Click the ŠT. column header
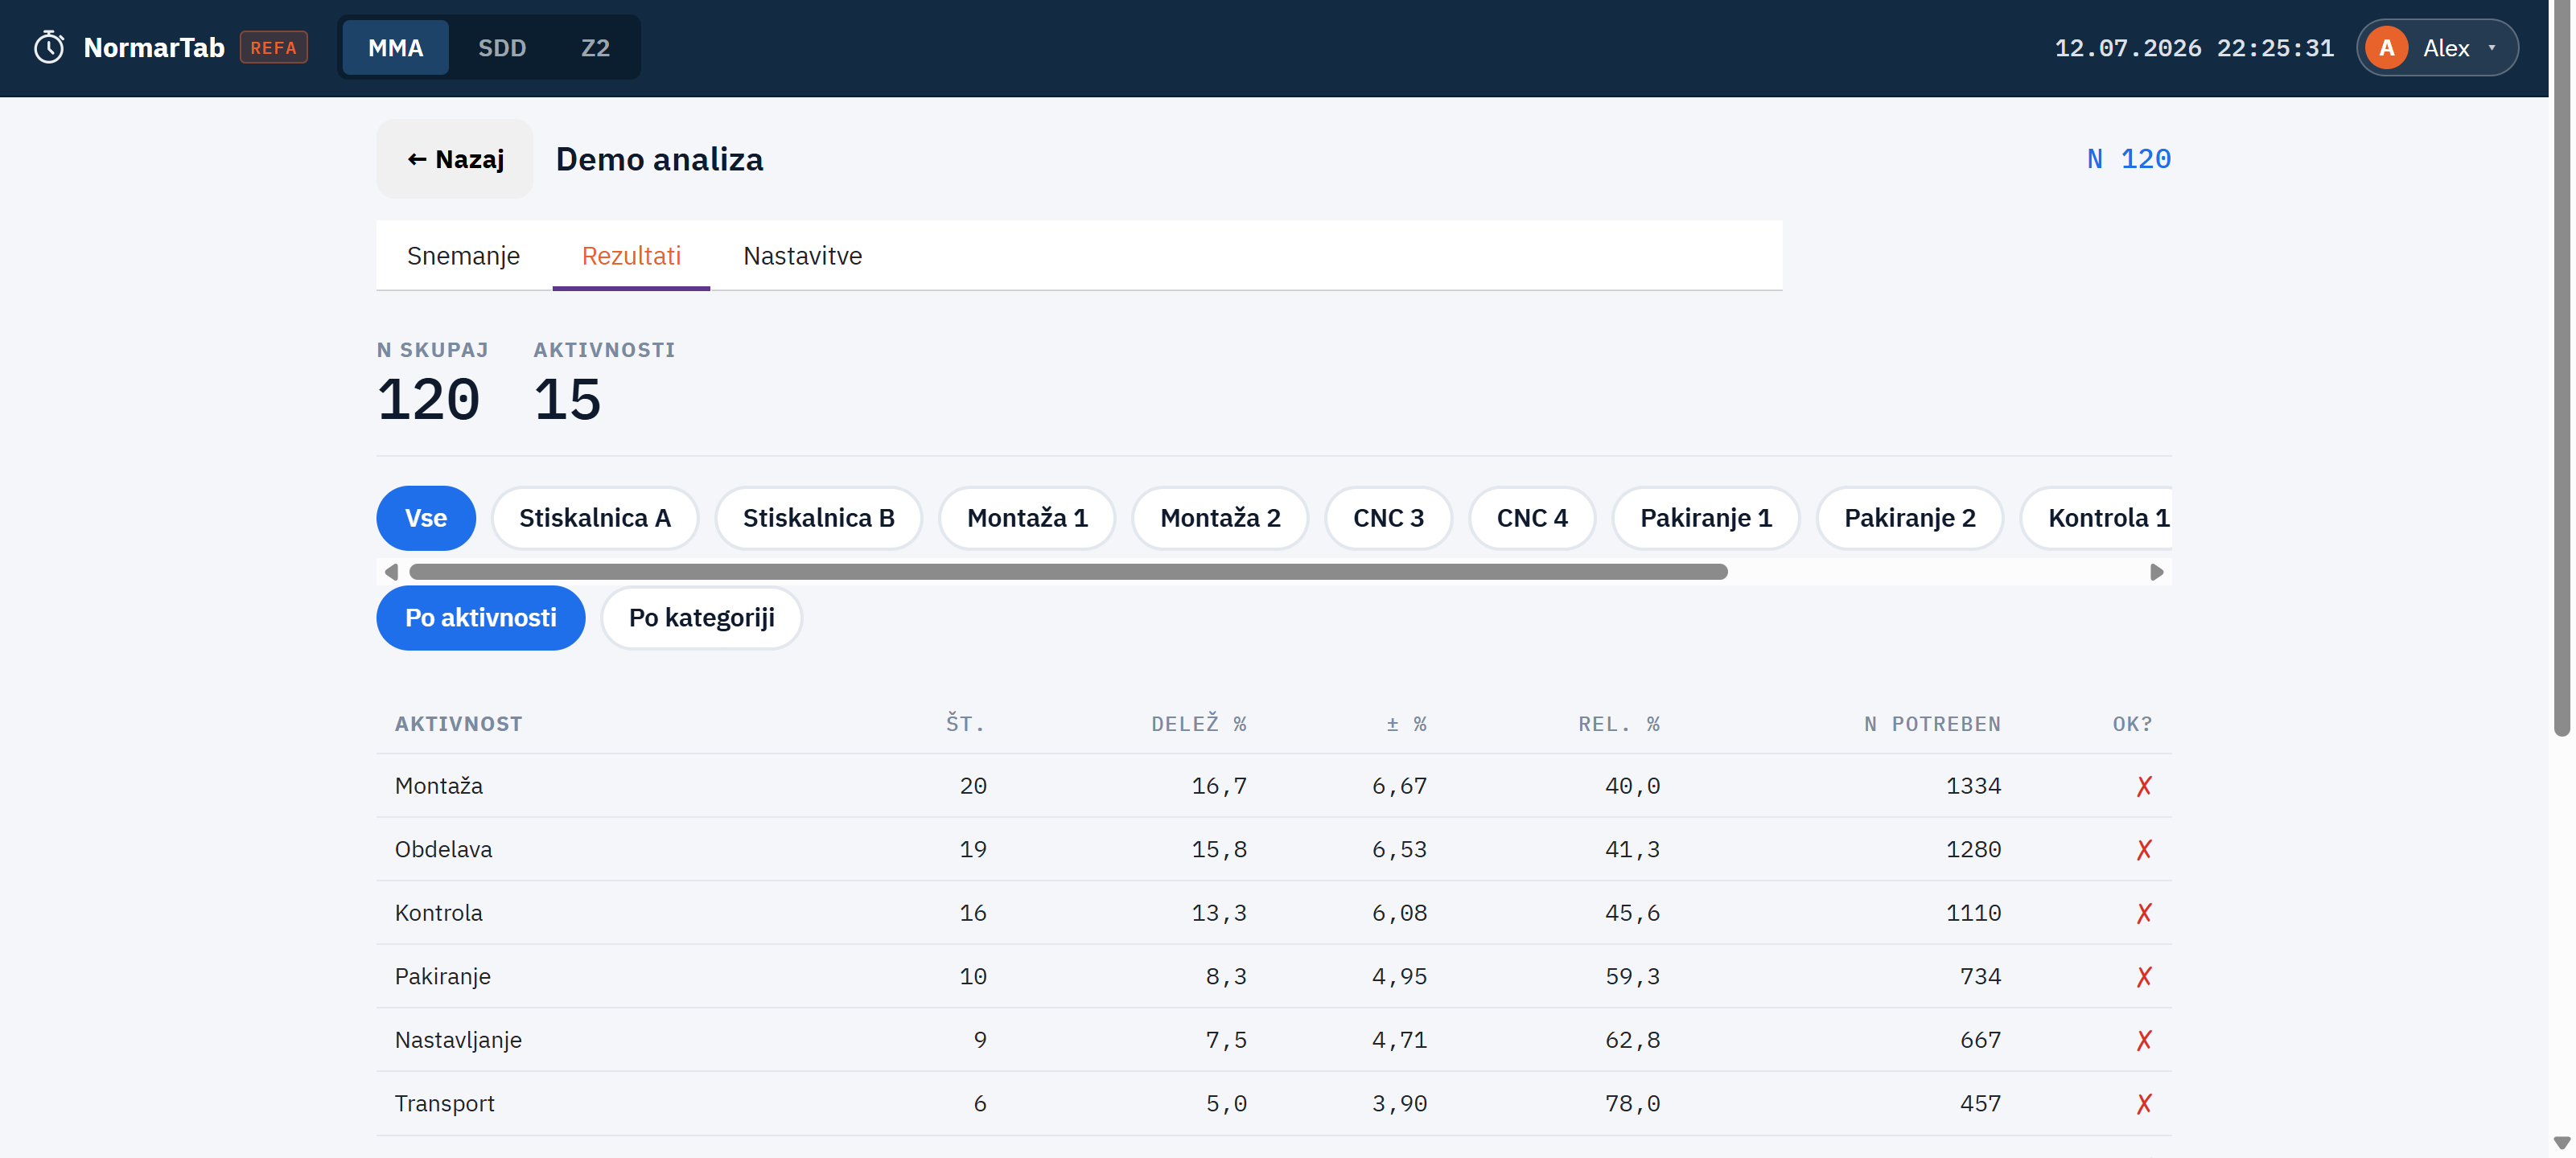 (x=966, y=724)
